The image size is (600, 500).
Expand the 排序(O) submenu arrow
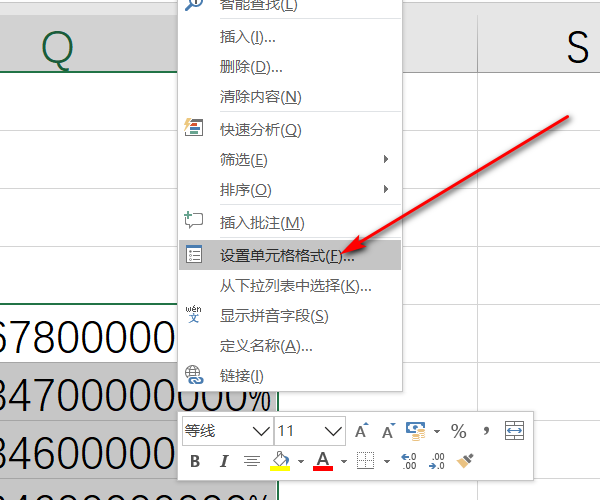coord(386,189)
